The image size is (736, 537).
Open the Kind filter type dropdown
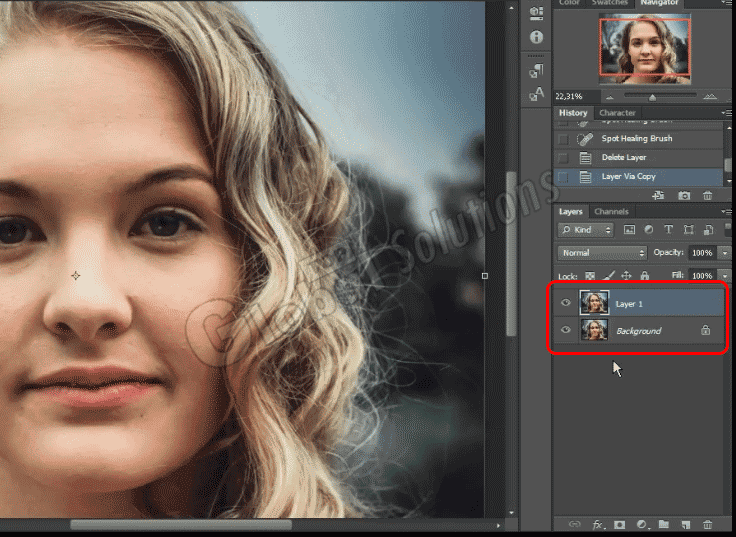click(x=585, y=230)
